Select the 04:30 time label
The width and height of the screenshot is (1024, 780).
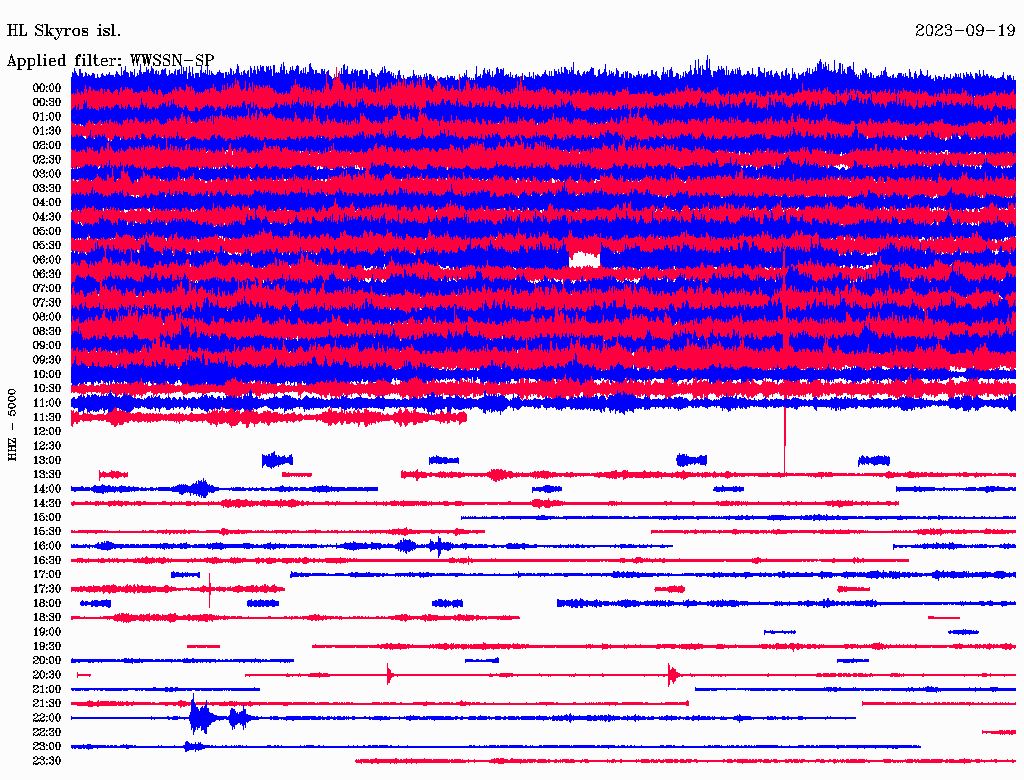47,216
